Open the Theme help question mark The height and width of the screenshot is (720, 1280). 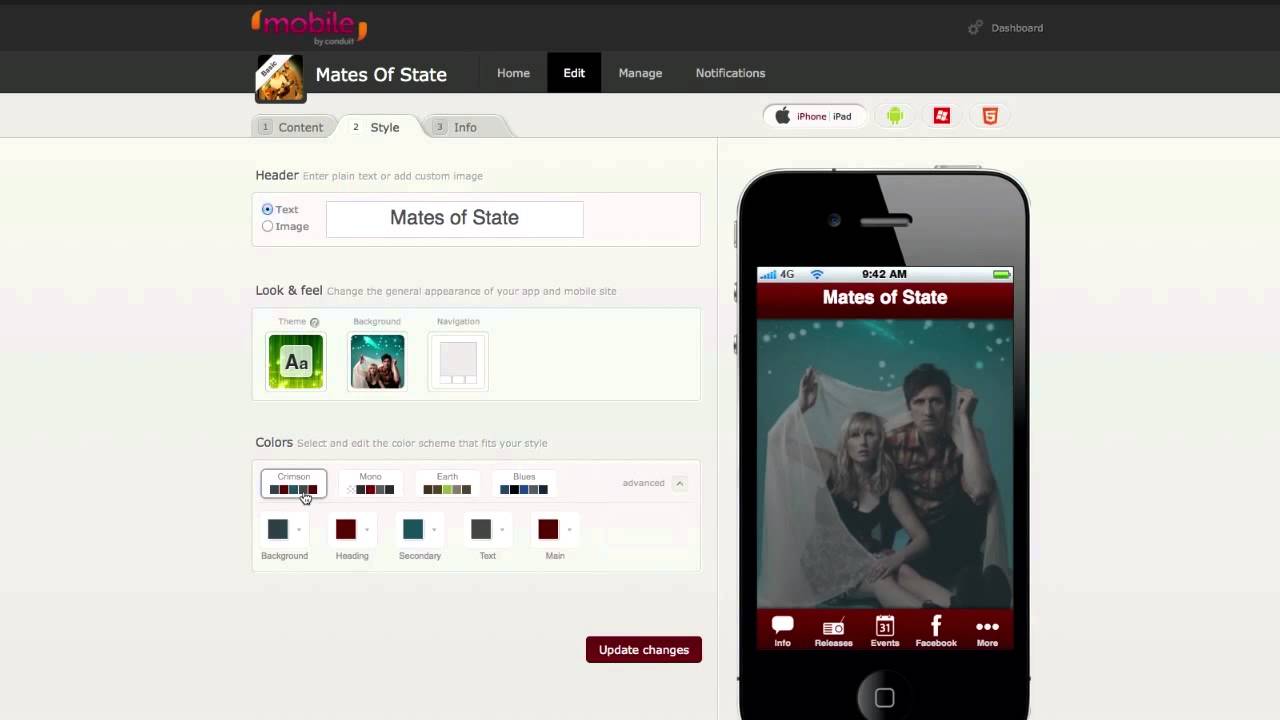[314, 322]
